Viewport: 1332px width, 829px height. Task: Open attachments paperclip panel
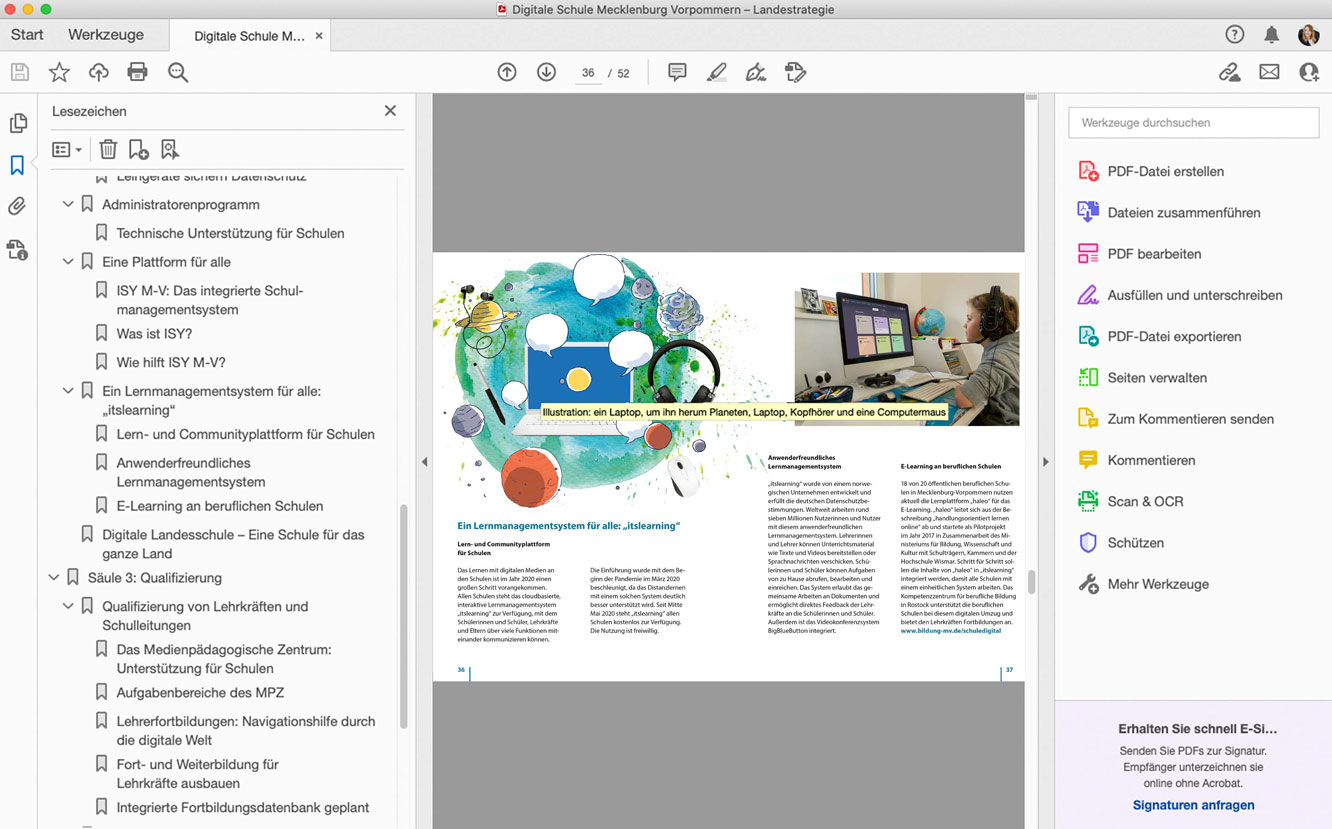click(x=17, y=207)
